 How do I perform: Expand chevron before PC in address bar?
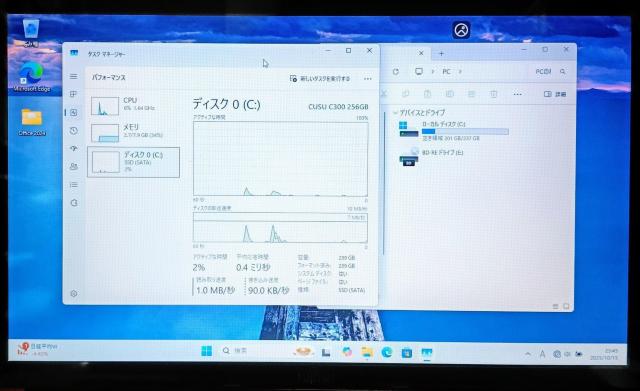433,71
